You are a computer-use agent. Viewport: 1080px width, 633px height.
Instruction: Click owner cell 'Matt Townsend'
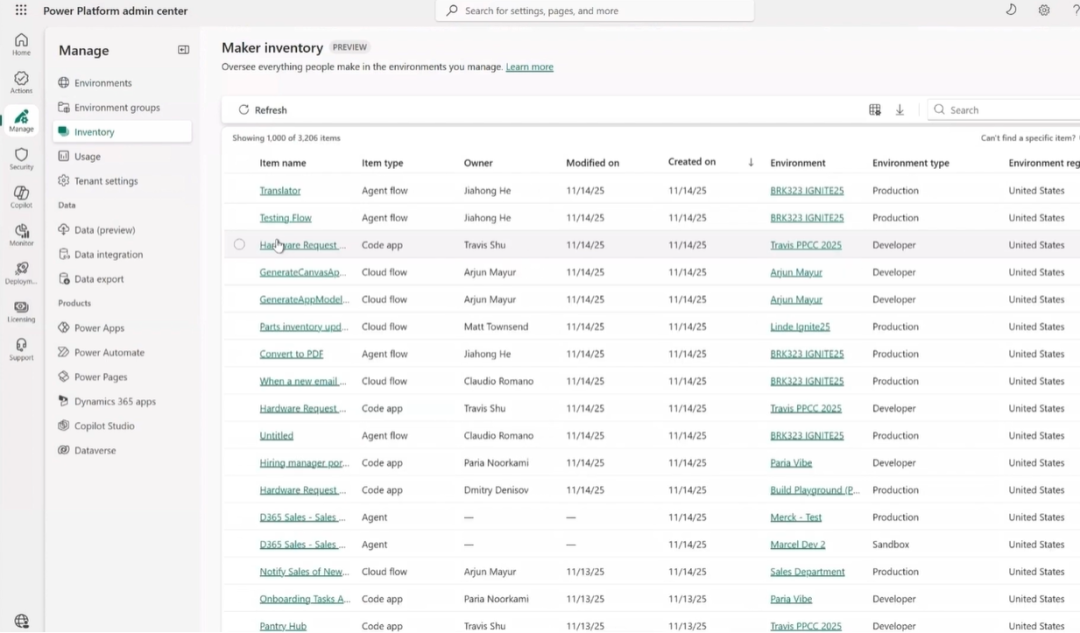(496, 326)
